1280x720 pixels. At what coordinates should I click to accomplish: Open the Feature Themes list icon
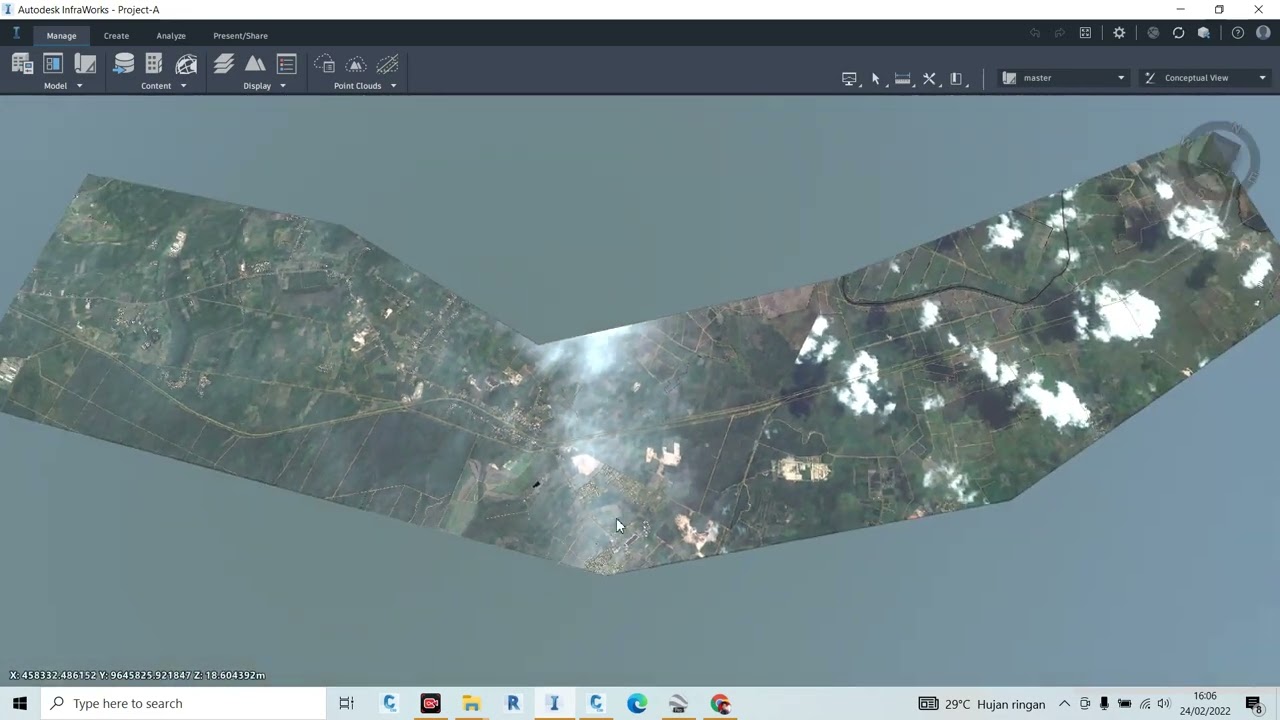coord(286,65)
